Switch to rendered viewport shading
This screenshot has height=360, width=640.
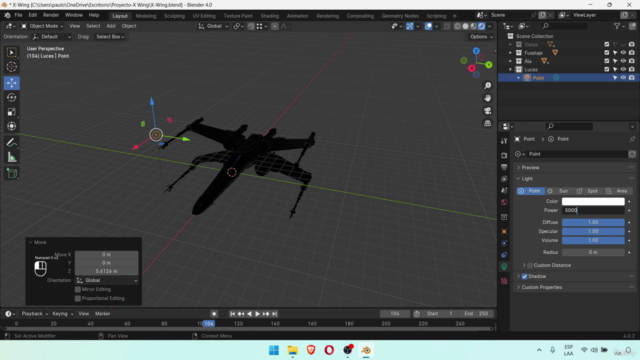click(x=482, y=26)
